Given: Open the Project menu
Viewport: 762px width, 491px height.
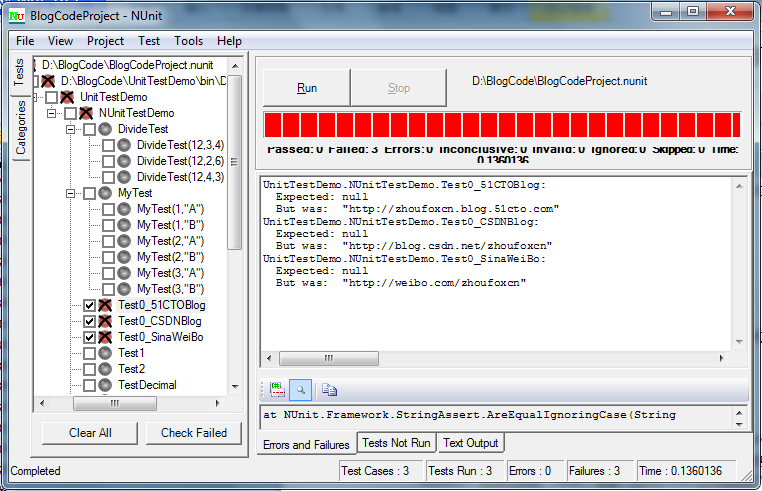Looking at the screenshot, I should coord(105,41).
